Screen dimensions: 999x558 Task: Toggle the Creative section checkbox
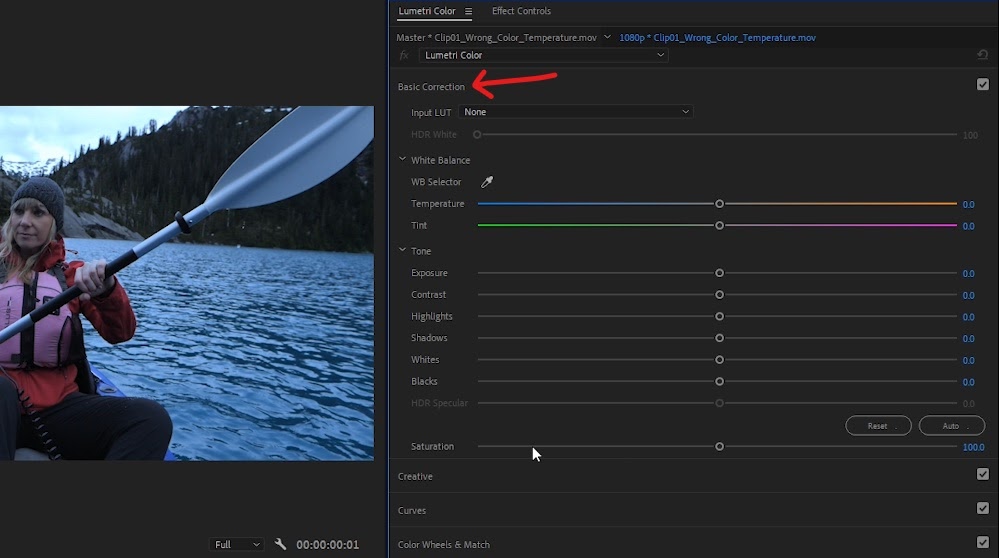pyautogui.click(x=982, y=474)
